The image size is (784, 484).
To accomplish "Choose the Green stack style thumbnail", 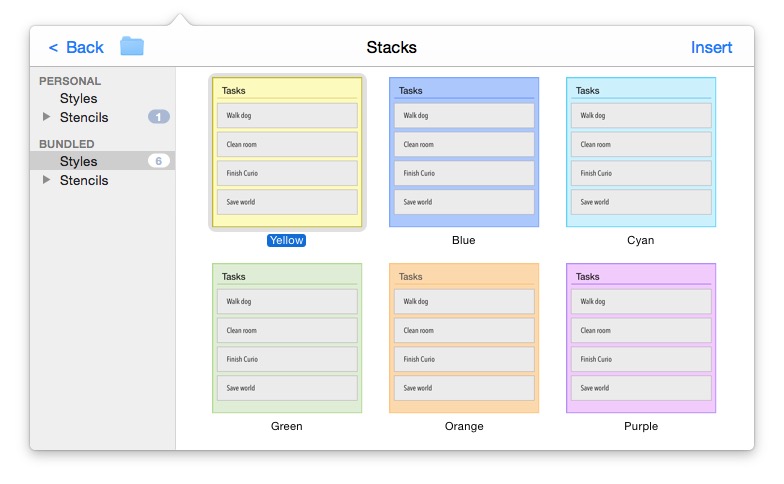I will click(x=287, y=338).
